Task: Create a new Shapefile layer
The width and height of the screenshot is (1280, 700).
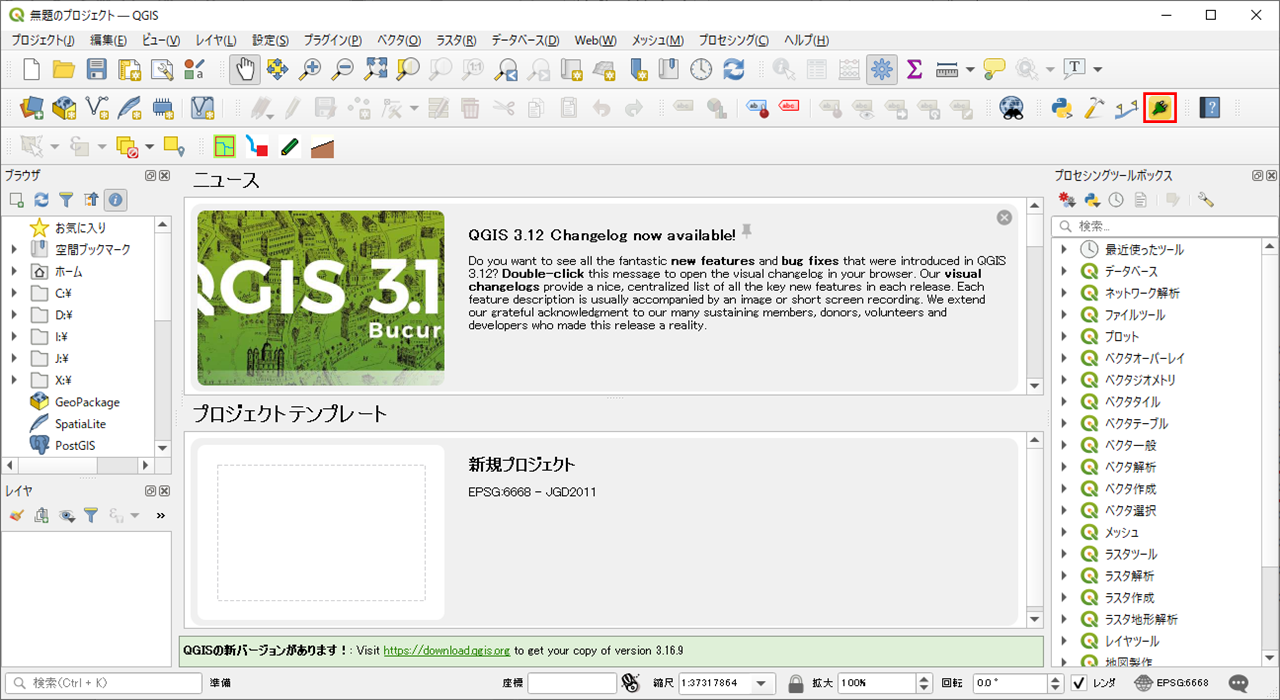Action: [x=97, y=107]
